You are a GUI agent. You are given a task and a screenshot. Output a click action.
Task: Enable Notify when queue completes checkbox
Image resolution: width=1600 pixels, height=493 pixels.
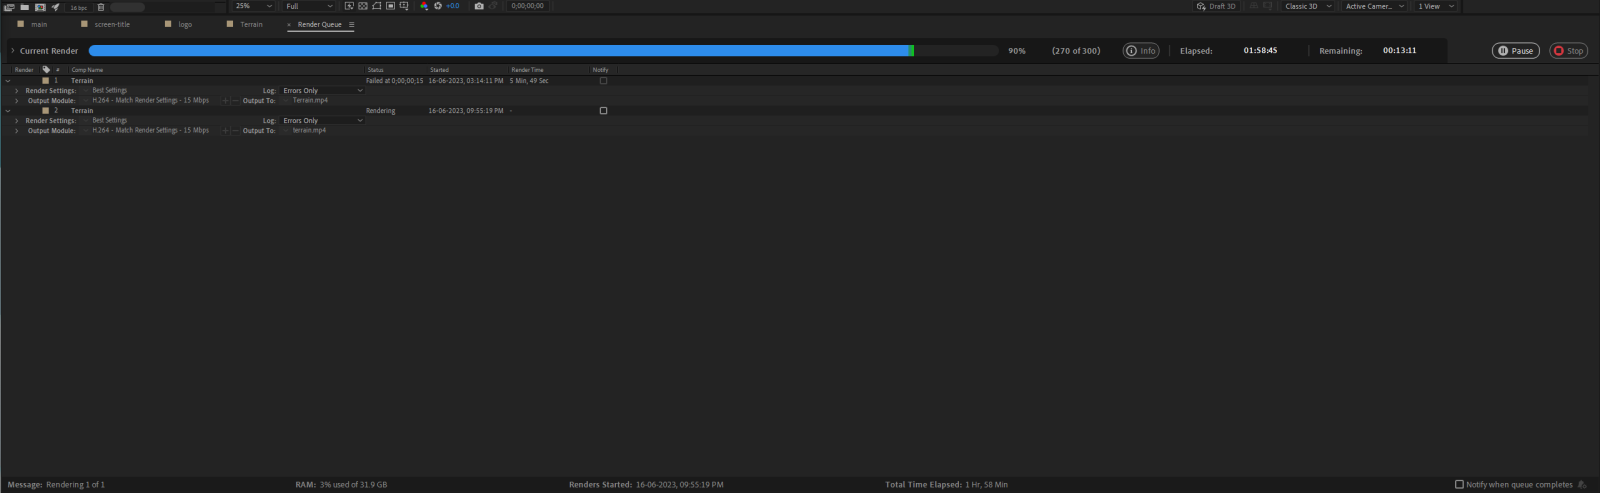[1459, 485]
